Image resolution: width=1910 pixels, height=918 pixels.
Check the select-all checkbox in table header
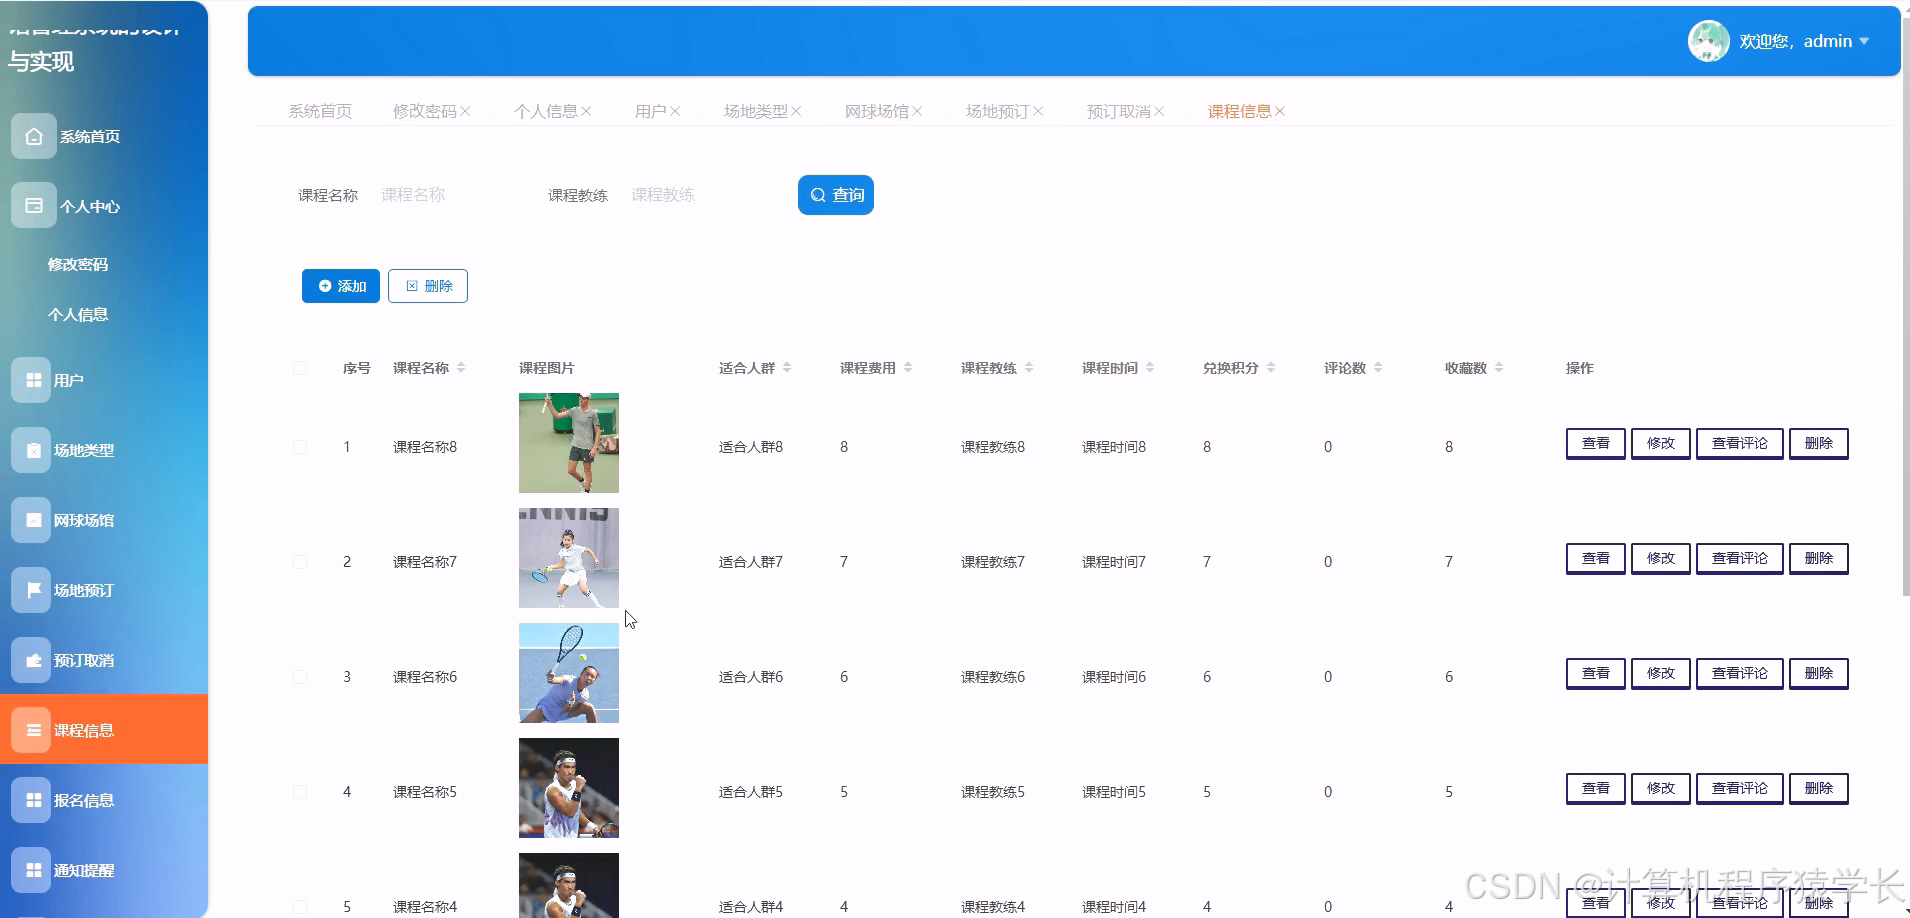(x=300, y=367)
